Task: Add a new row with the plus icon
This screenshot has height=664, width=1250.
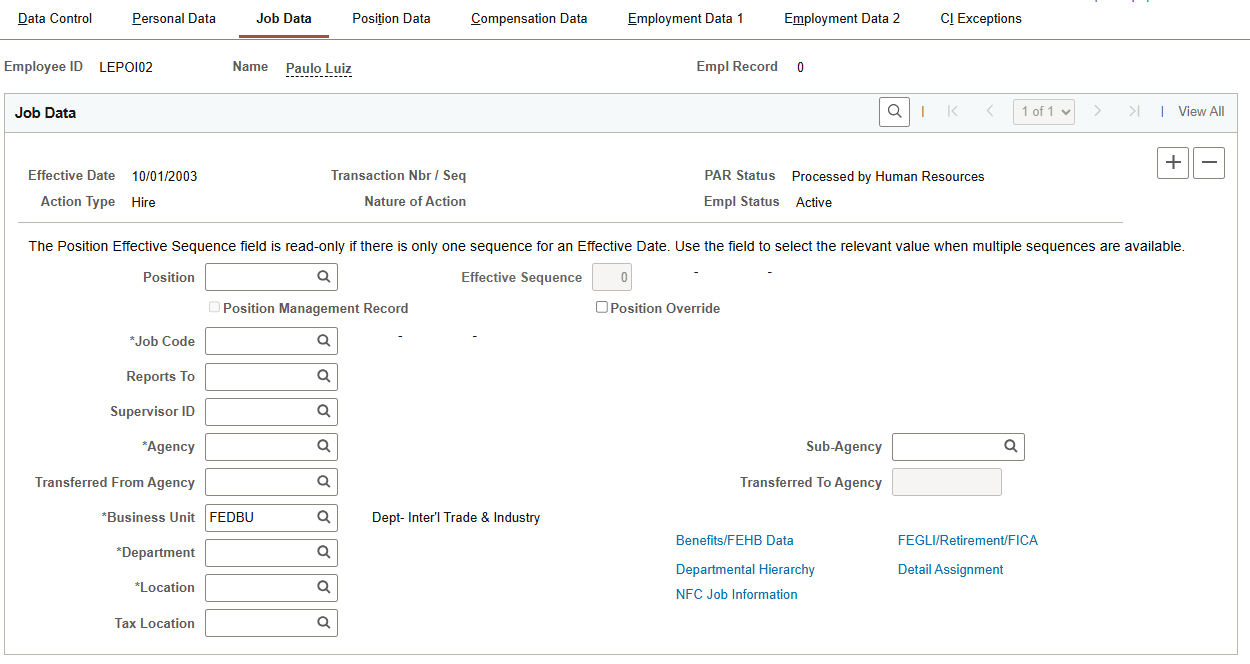Action: point(1172,162)
